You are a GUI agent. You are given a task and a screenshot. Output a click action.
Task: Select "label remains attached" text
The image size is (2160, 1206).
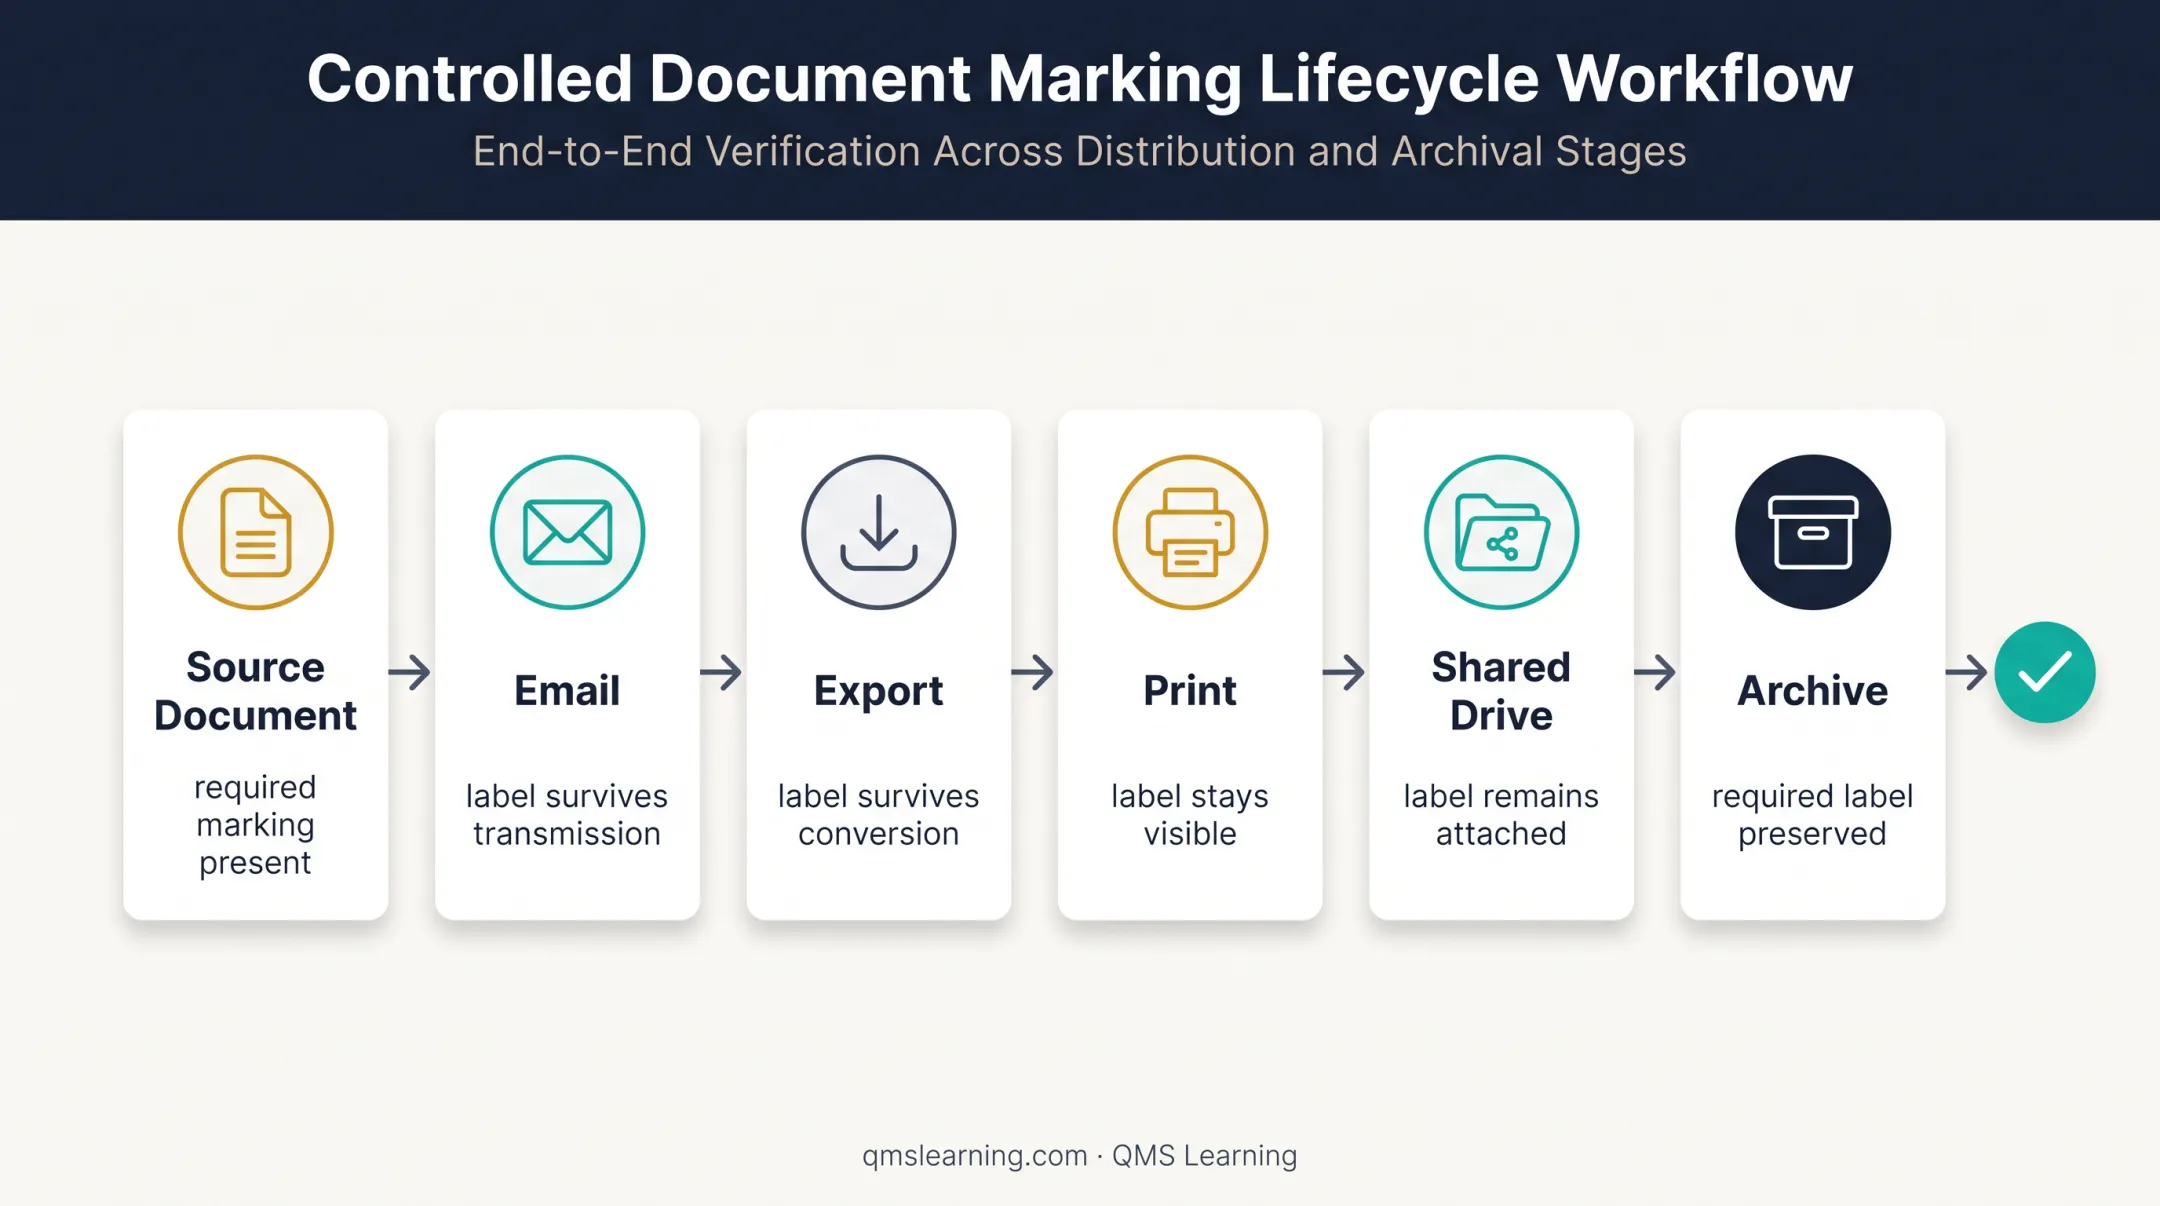click(1501, 815)
